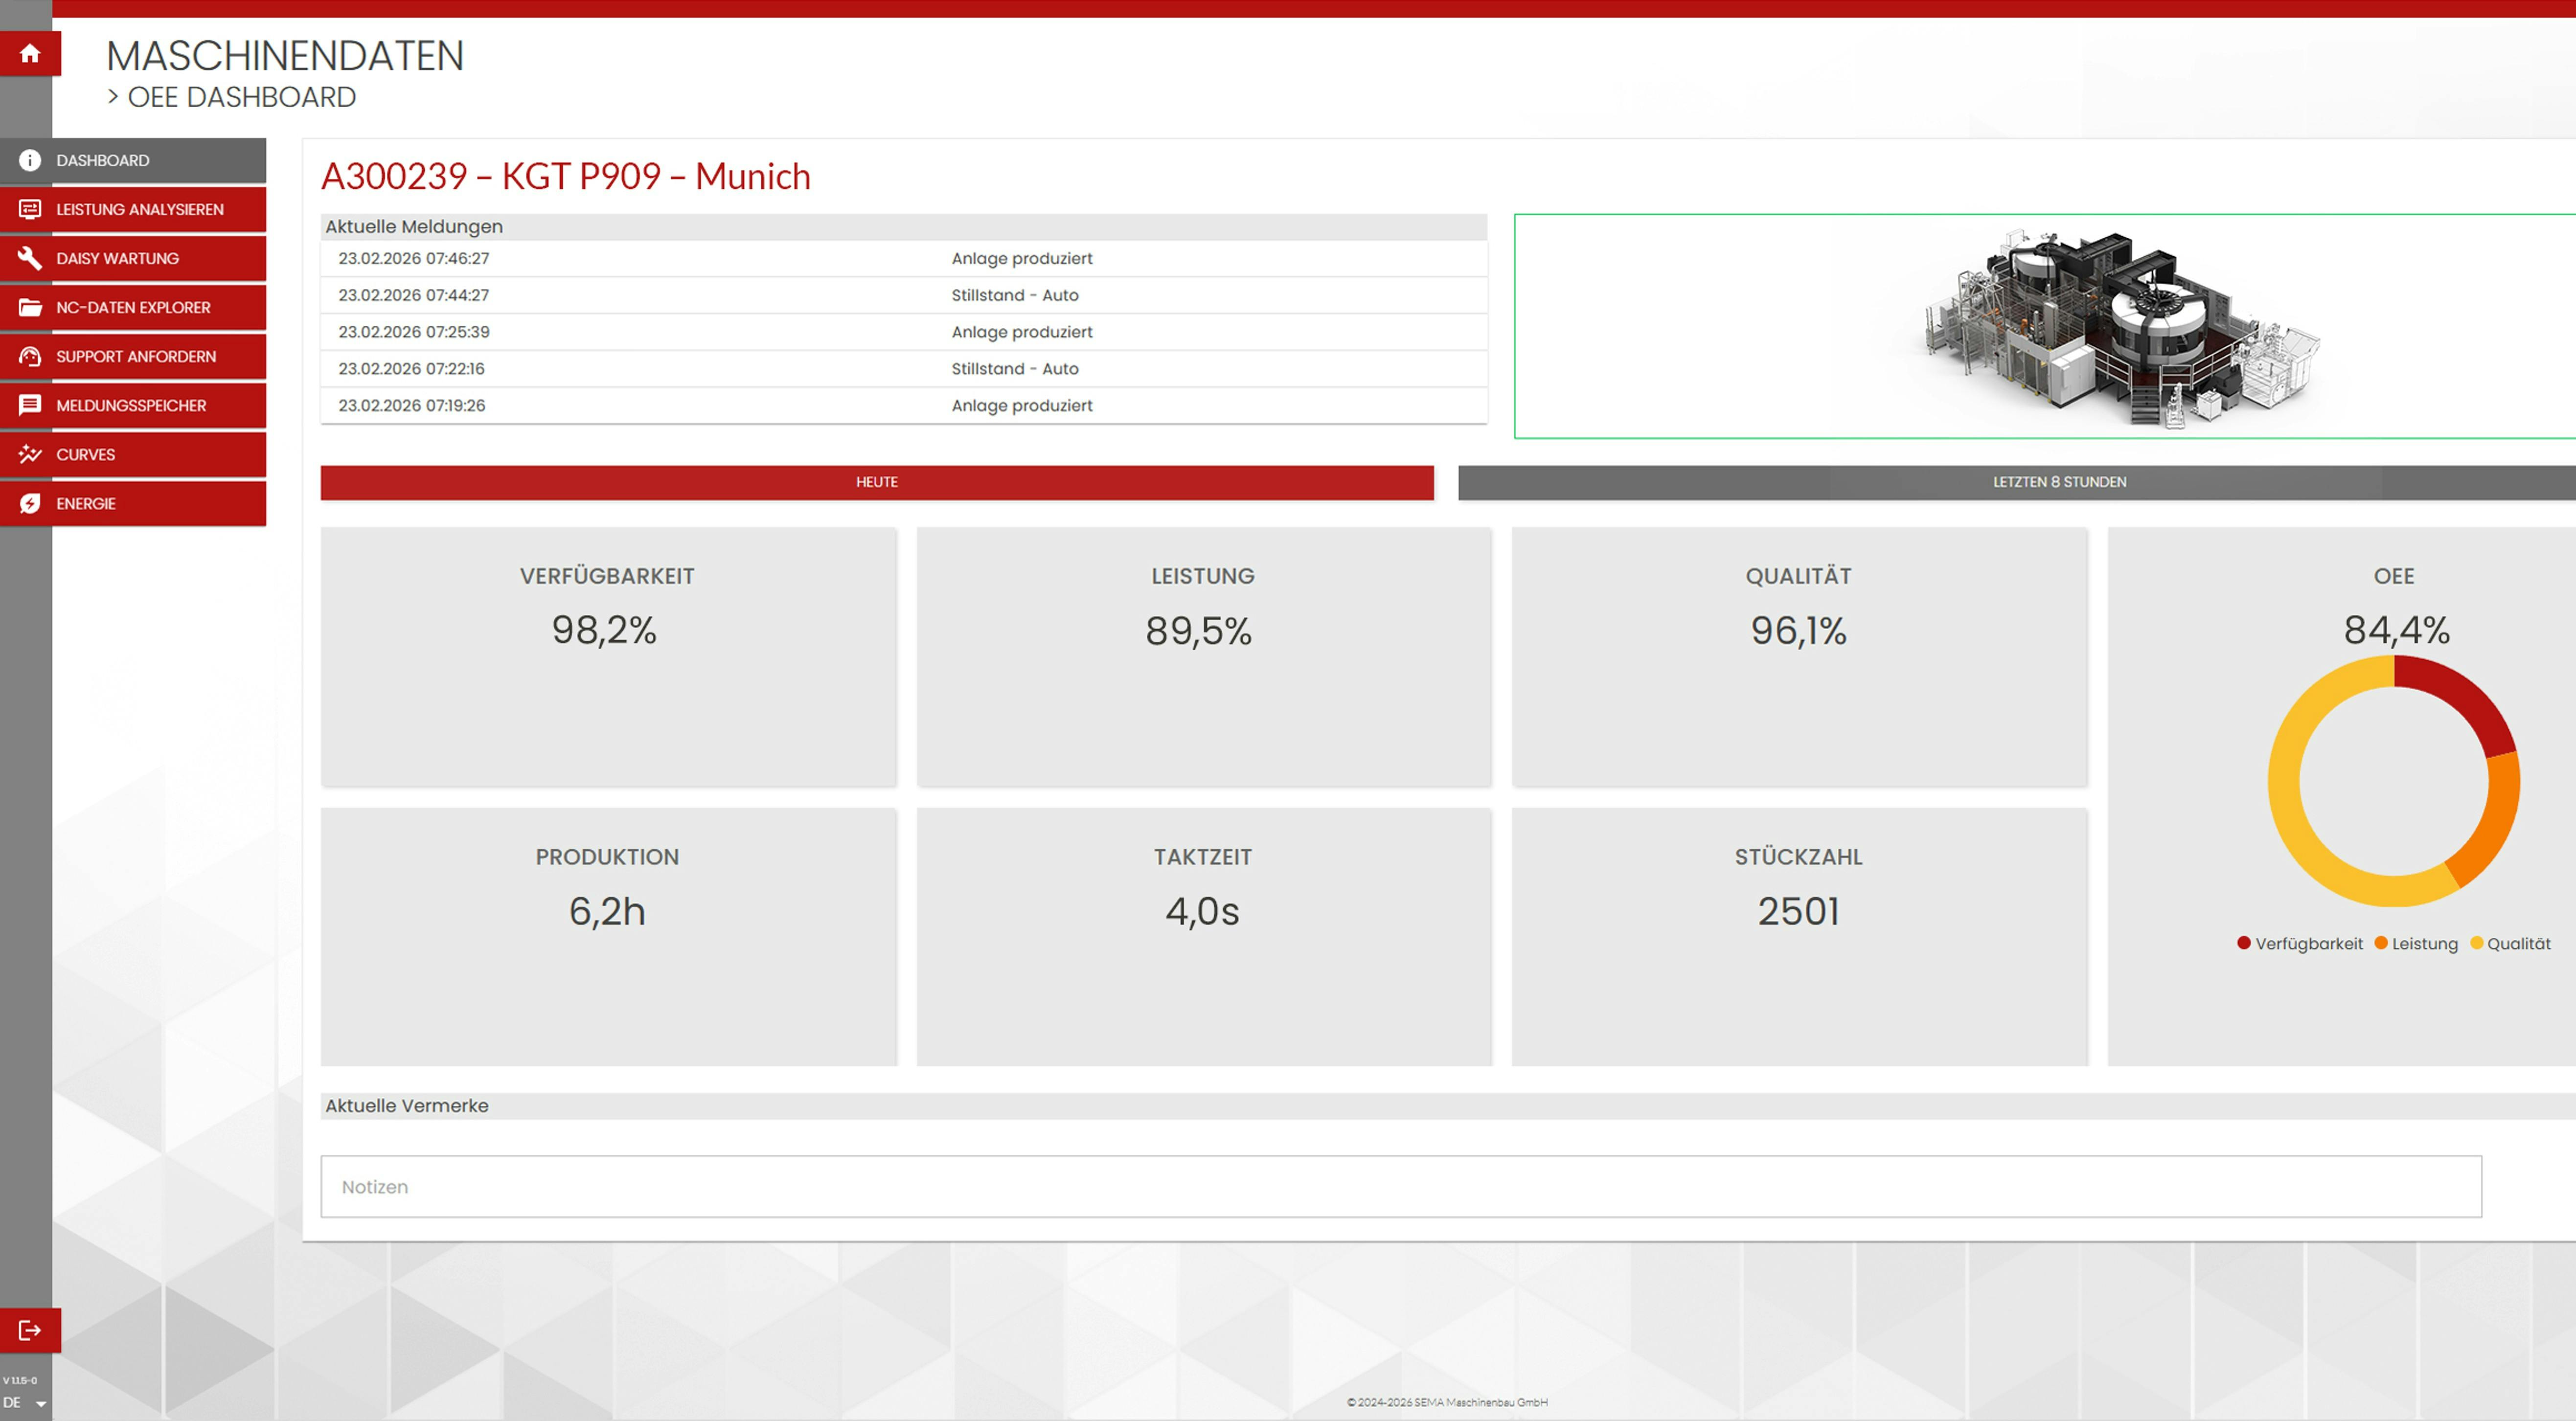Click the home icon in the top left
Screen dimensions: 2576x1421
click(x=30, y=54)
